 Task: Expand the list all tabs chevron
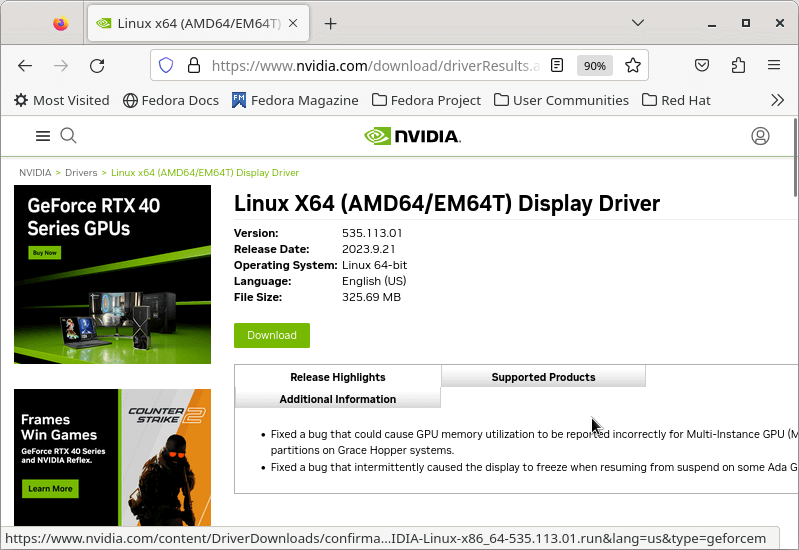pos(637,23)
